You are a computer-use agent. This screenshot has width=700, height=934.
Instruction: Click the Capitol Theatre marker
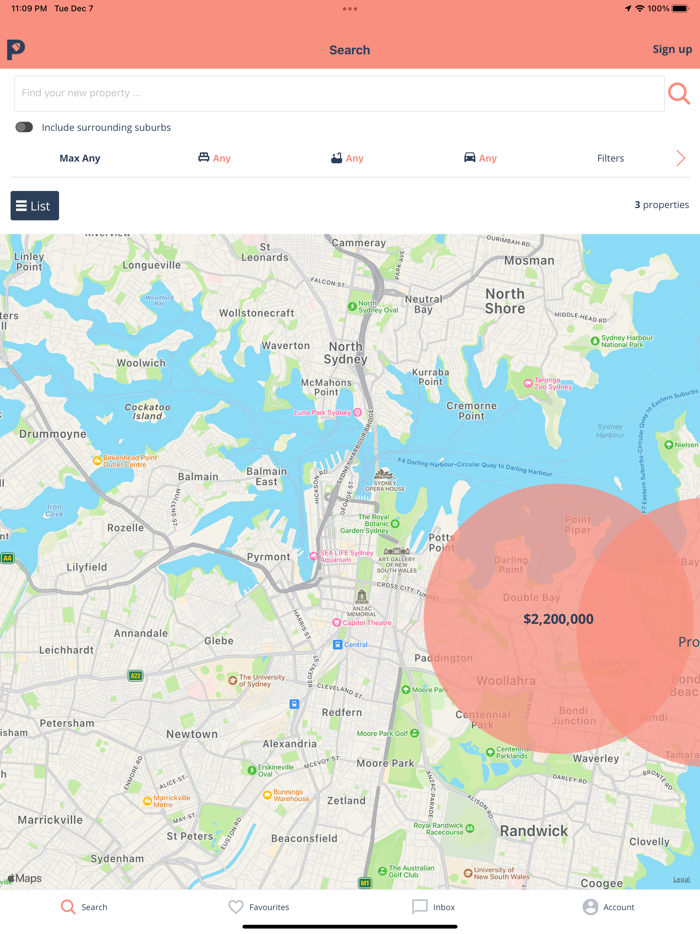[x=336, y=622]
